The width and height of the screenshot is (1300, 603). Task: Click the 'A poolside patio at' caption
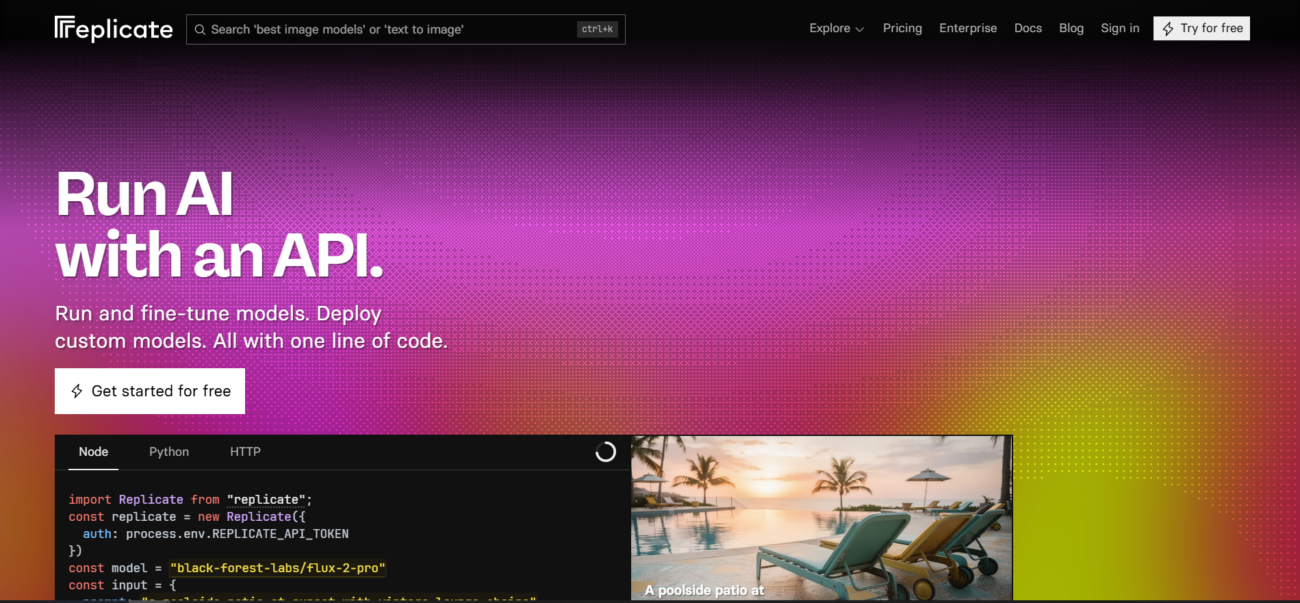pos(704,590)
